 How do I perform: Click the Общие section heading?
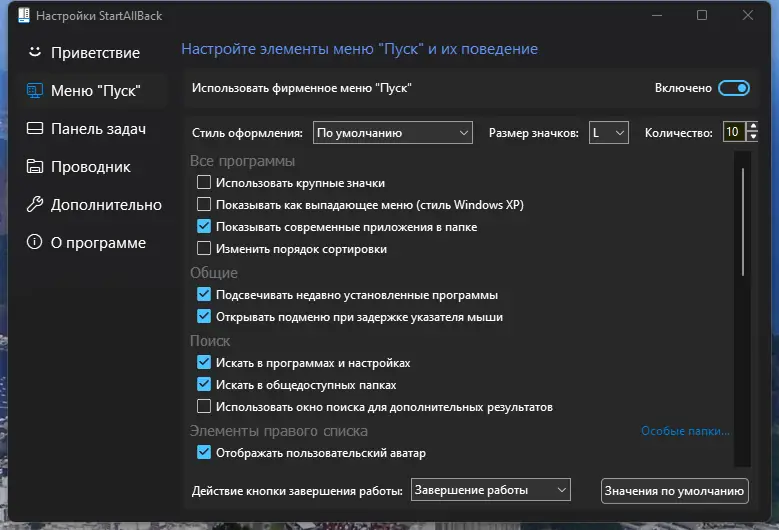click(x=214, y=273)
